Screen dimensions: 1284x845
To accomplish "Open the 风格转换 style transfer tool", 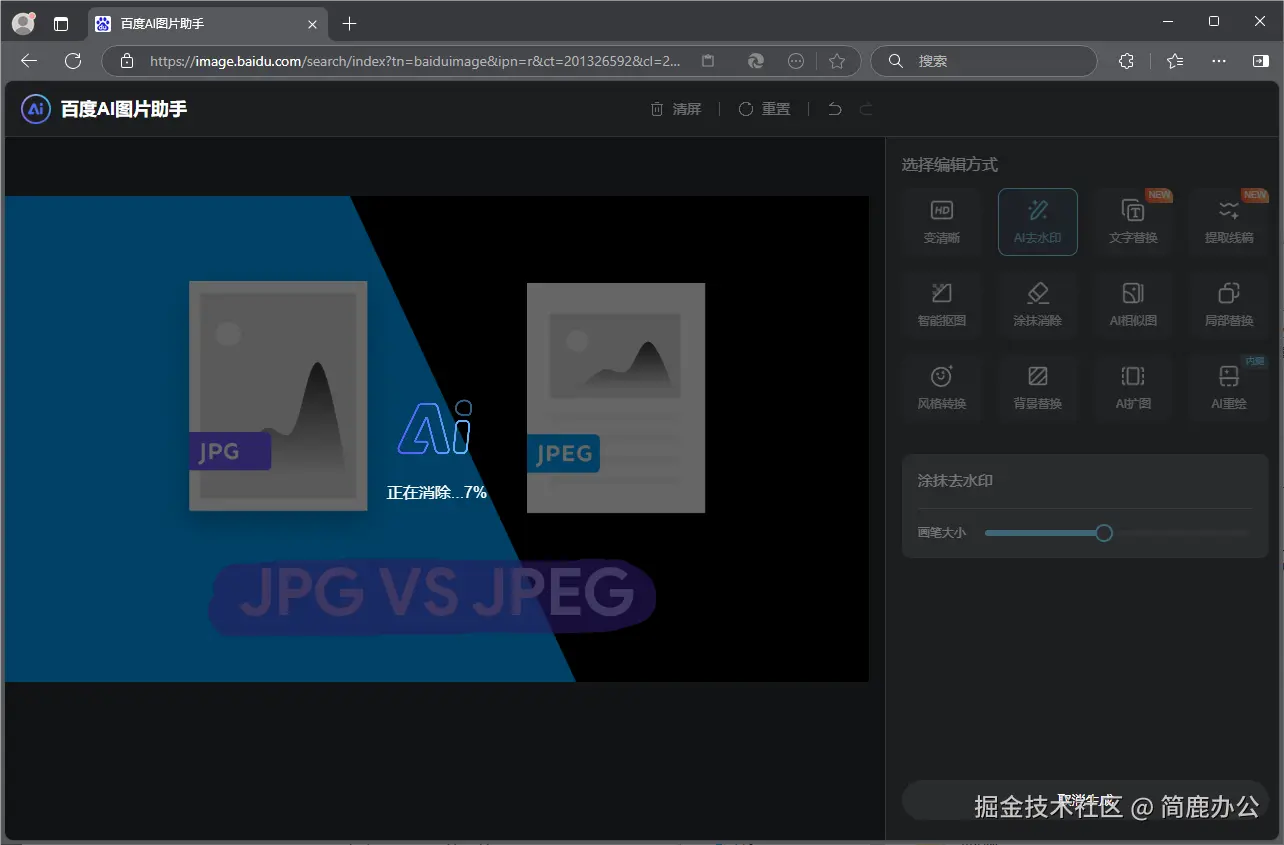I will pos(941,388).
